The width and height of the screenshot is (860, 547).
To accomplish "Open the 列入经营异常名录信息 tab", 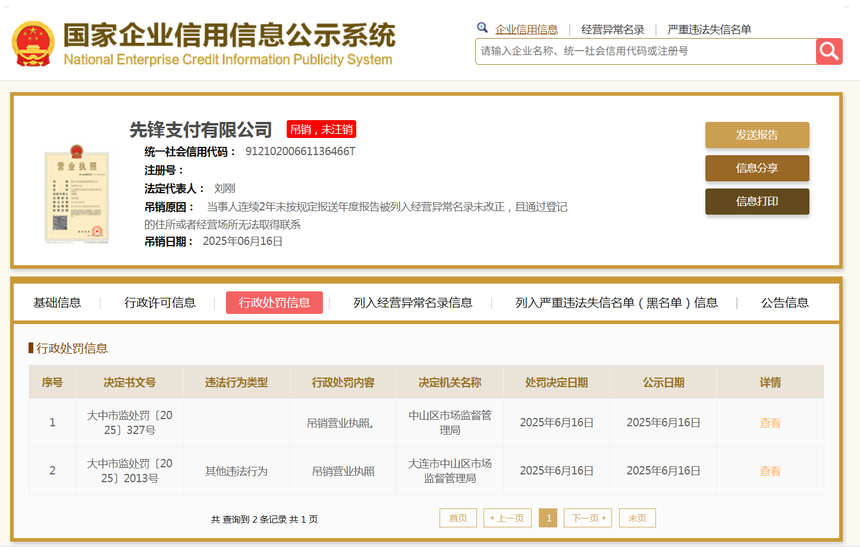I will pos(412,303).
